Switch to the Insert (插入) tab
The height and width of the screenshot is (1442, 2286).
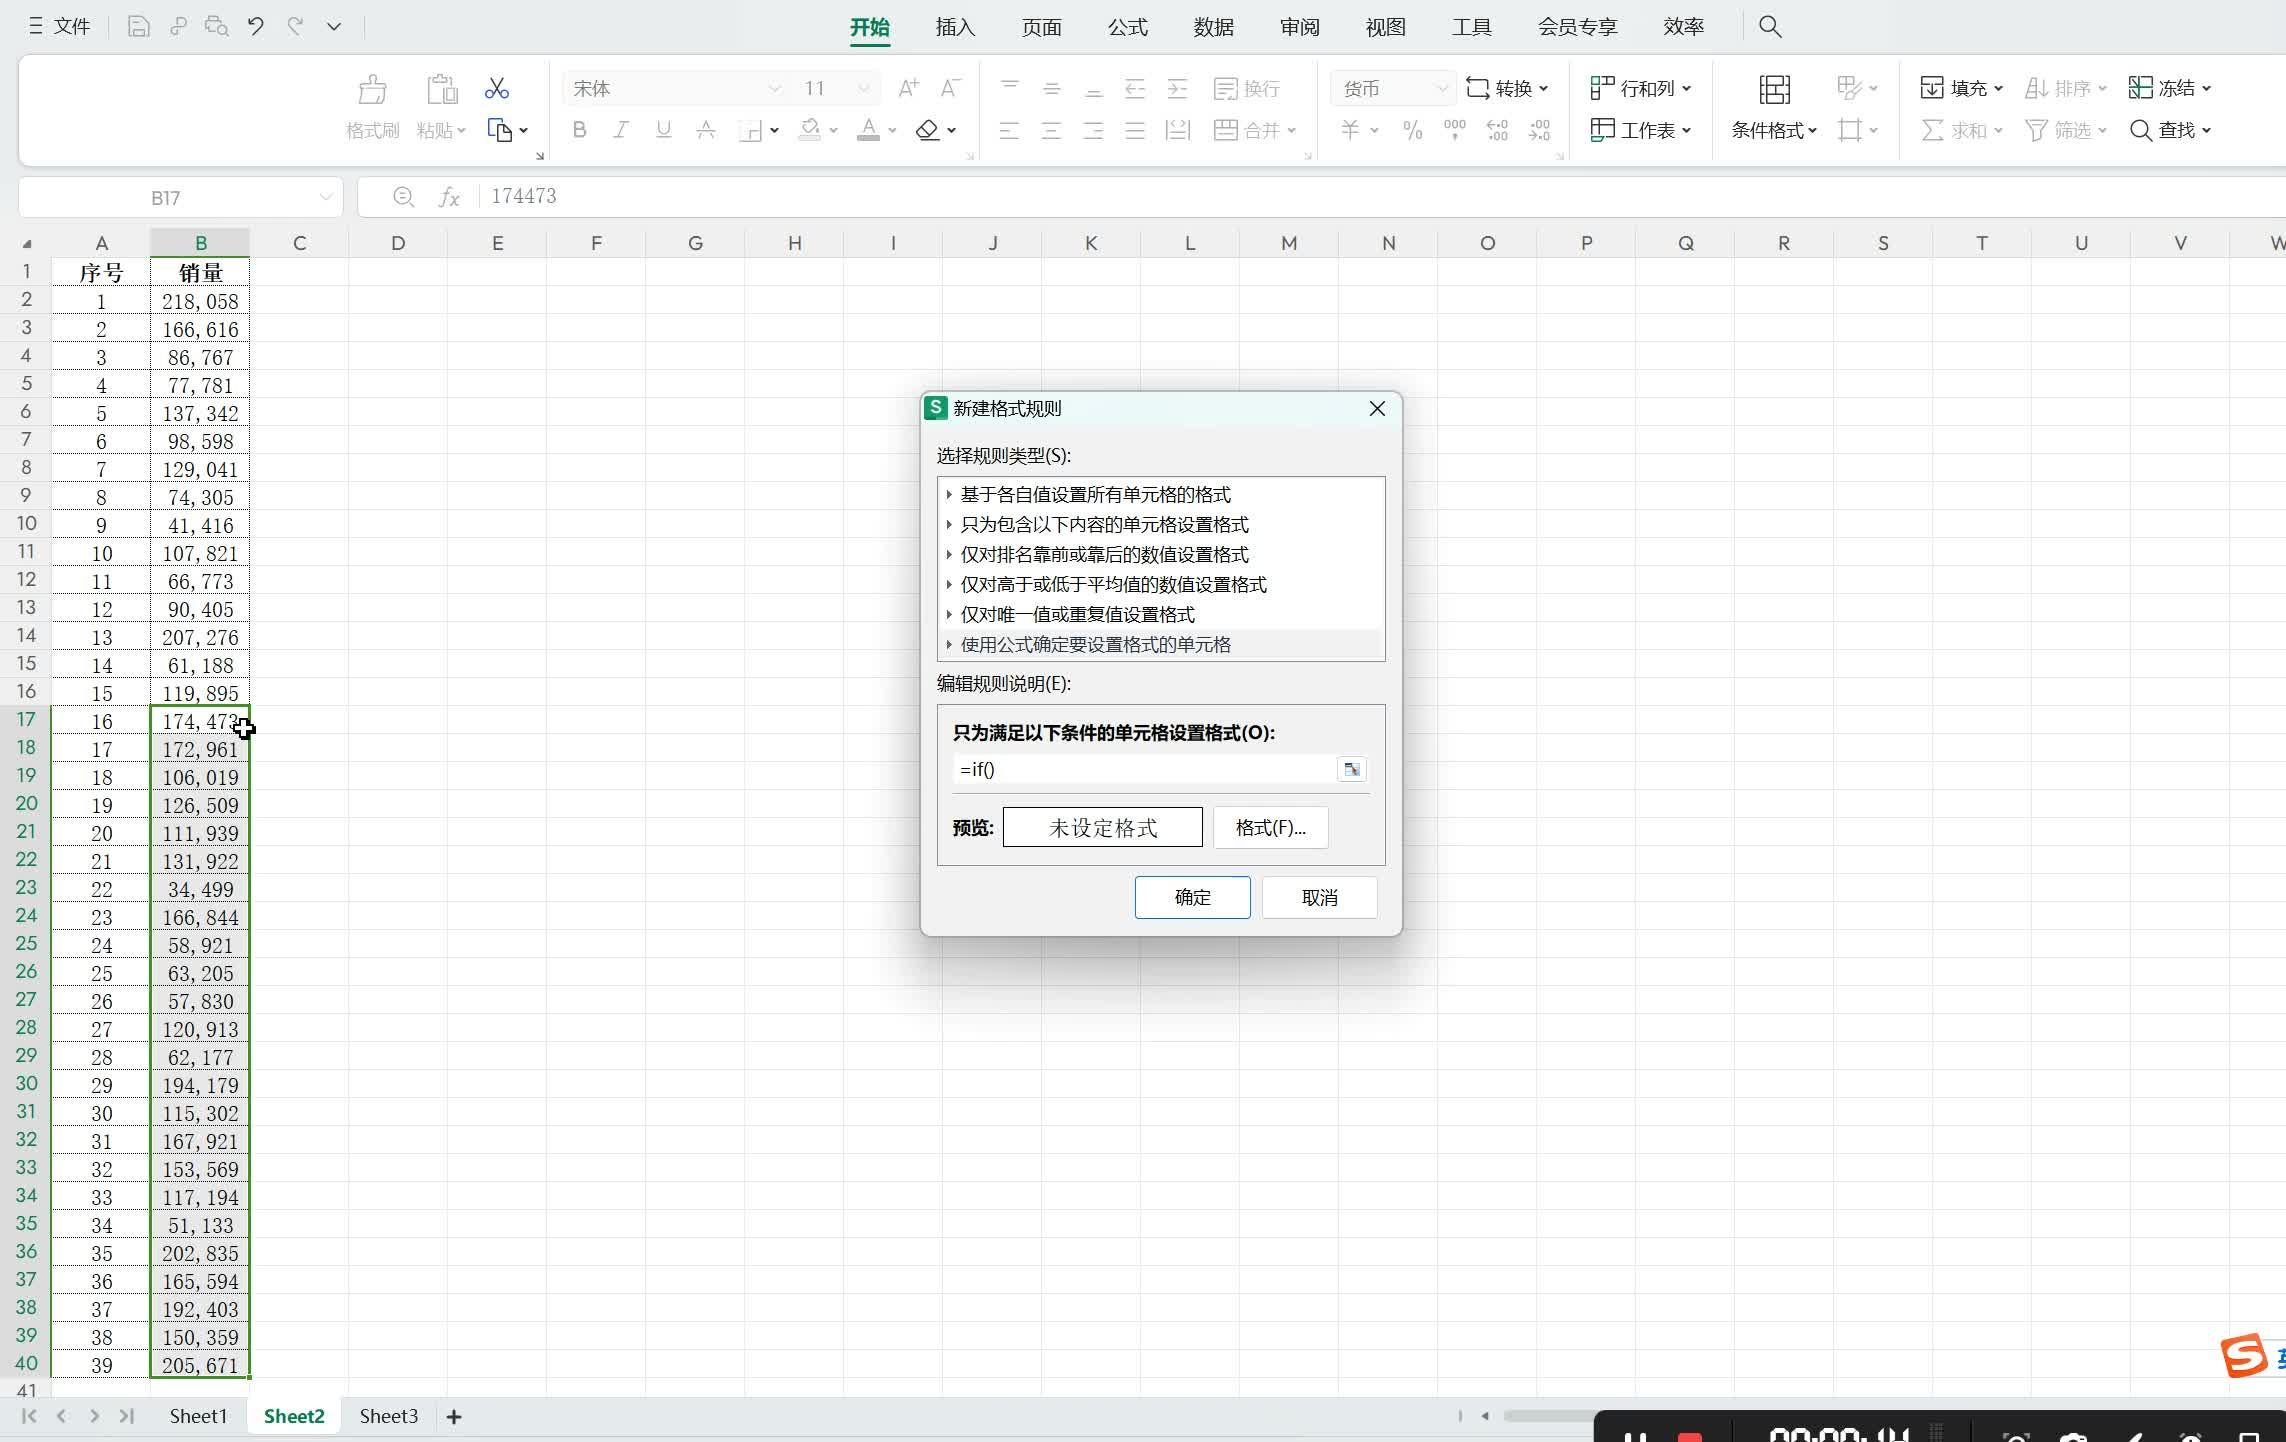[955, 27]
